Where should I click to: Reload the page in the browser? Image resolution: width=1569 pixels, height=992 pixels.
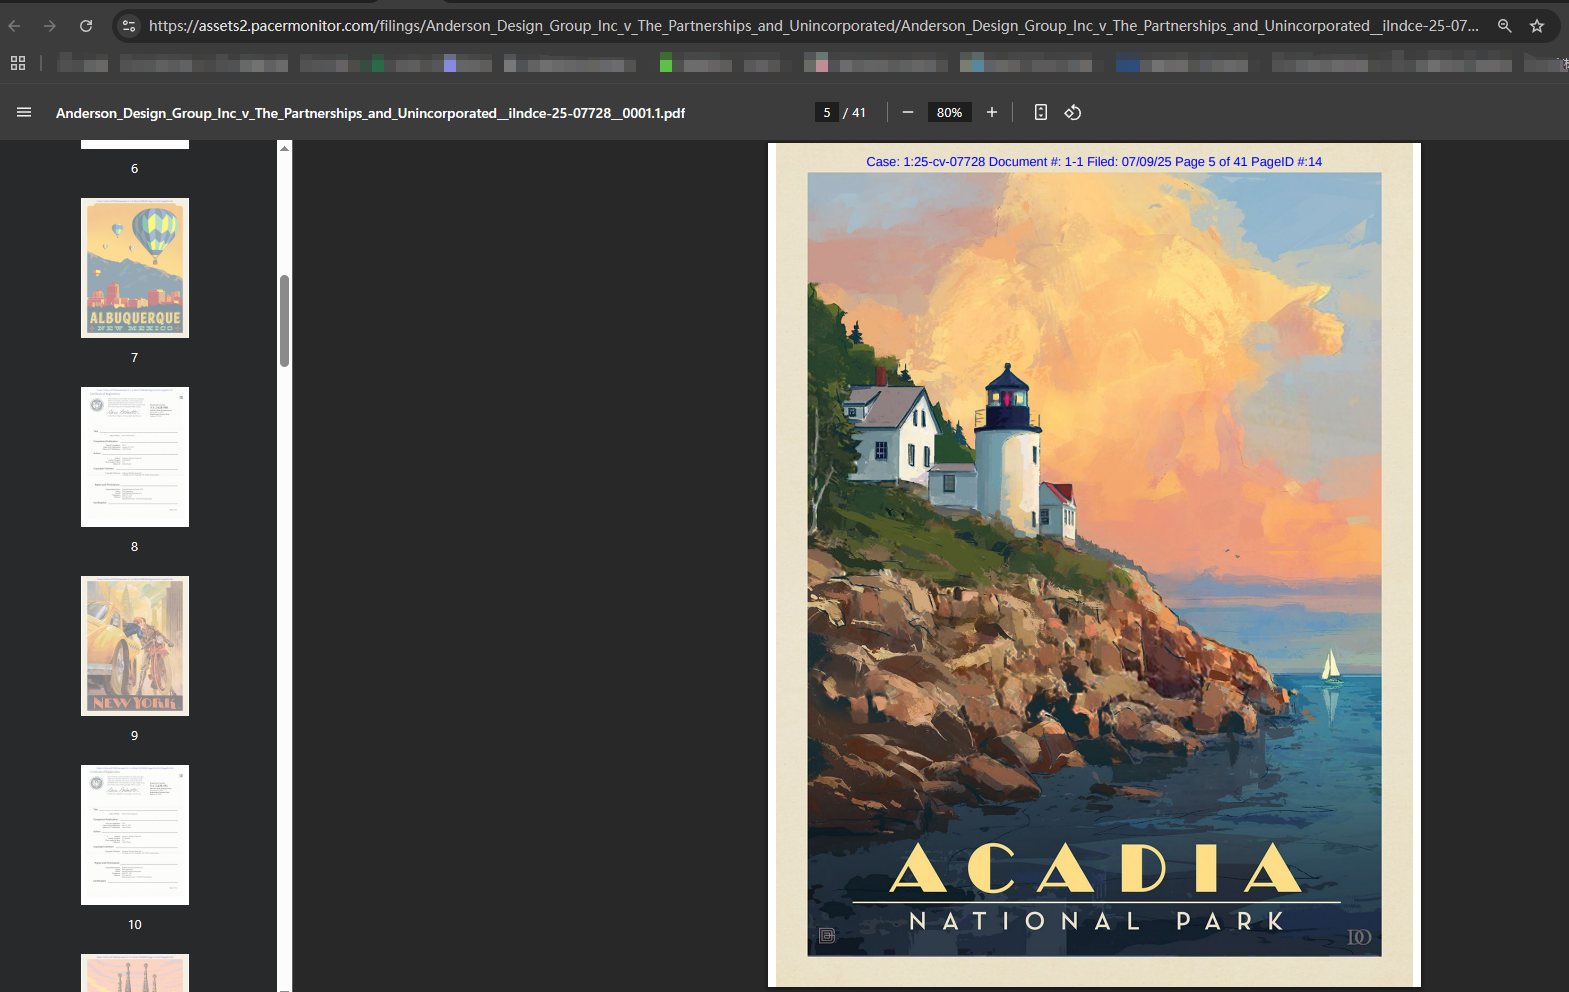[86, 26]
